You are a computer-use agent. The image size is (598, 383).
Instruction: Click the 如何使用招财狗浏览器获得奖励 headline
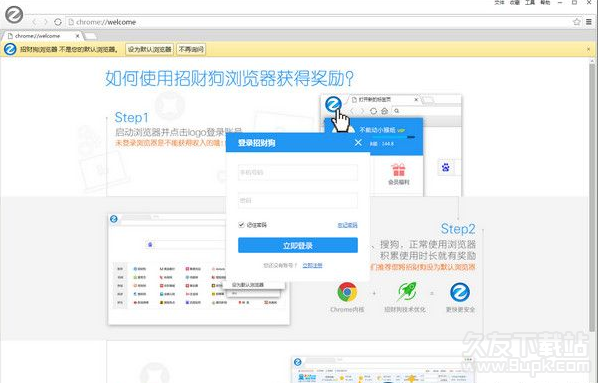pos(230,79)
